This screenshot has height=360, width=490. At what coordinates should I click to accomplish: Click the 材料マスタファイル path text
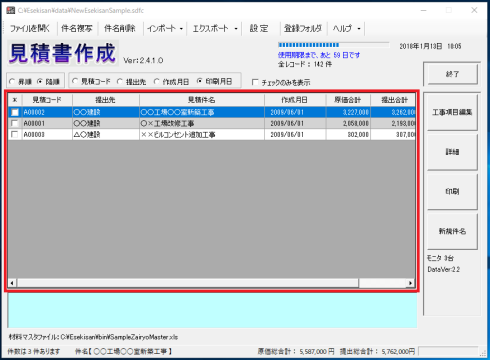(x=93, y=337)
